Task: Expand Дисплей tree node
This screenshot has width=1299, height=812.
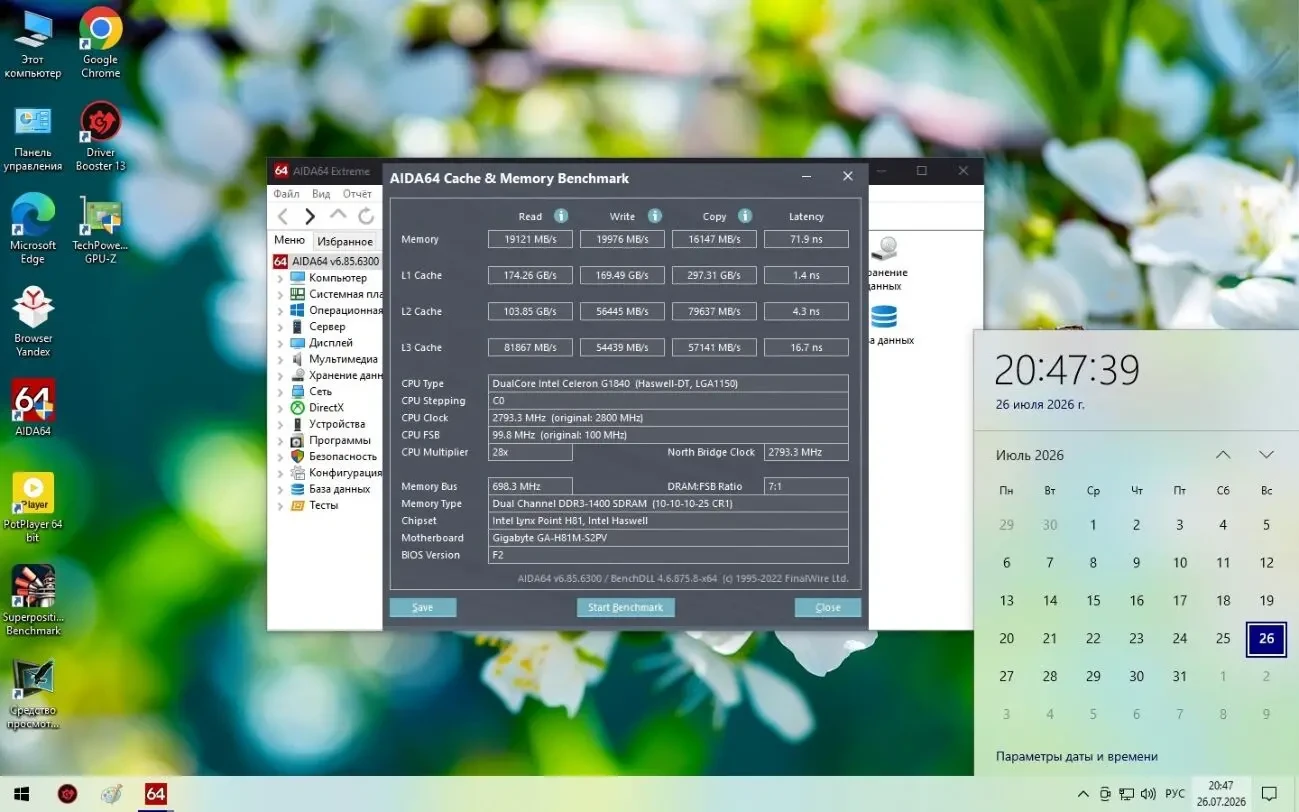Action: (281, 343)
